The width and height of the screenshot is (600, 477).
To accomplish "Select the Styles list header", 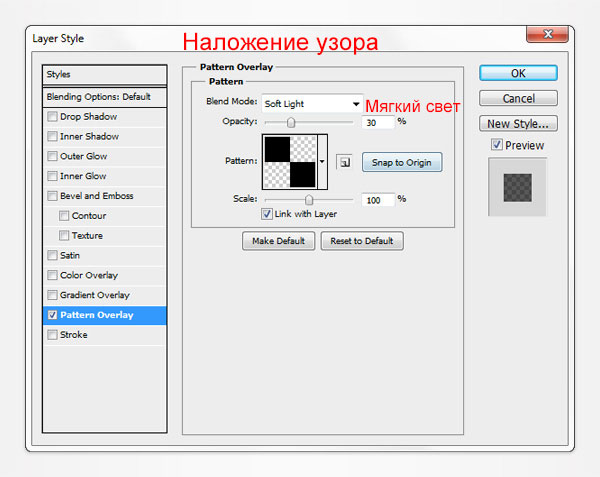I will (104, 75).
